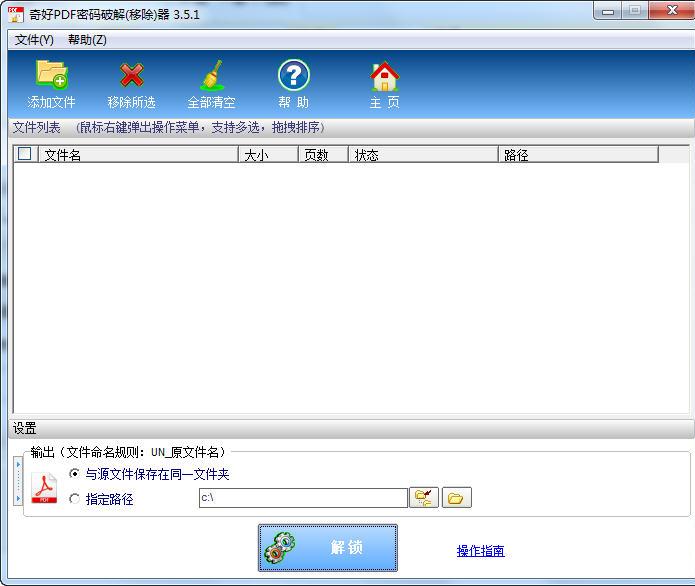Screen dimensions: 695x586
Task: Collapse the settings panel using upper left arrow
Action: click(19, 464)
